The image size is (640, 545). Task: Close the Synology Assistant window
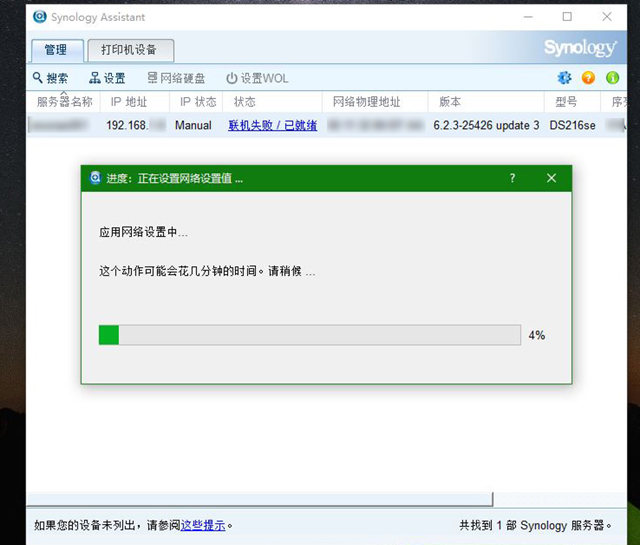[x=607, y=17]
